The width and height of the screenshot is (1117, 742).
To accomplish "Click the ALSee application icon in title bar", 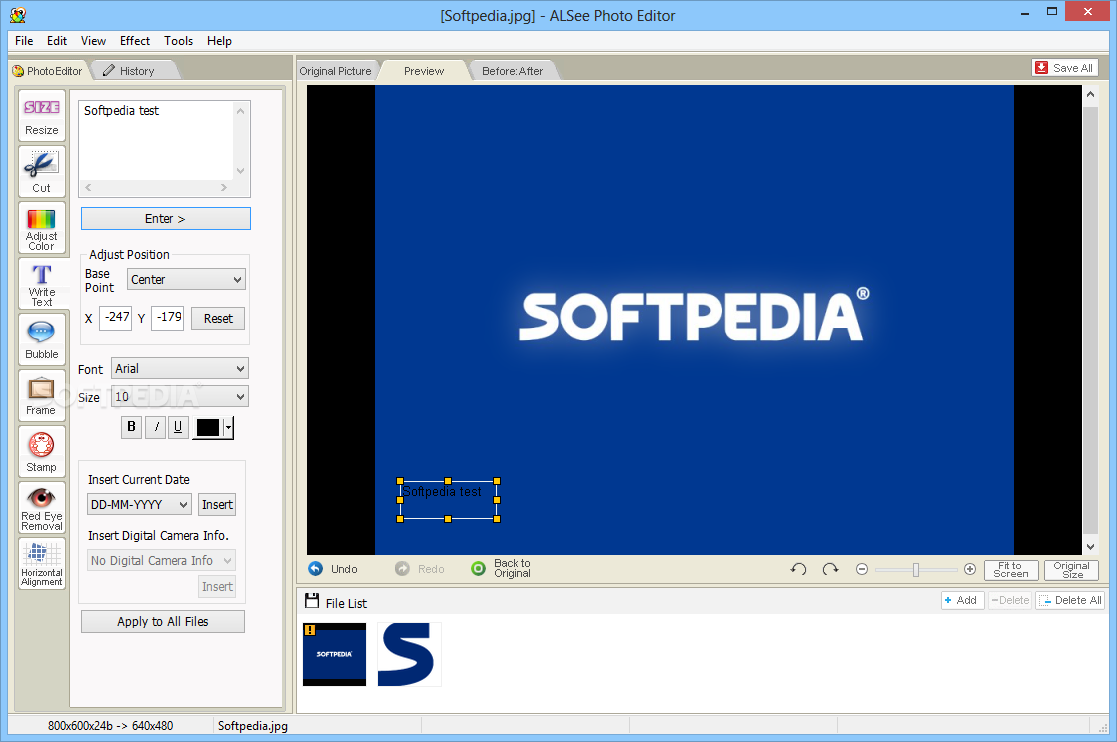I will (x=18, y=15).
